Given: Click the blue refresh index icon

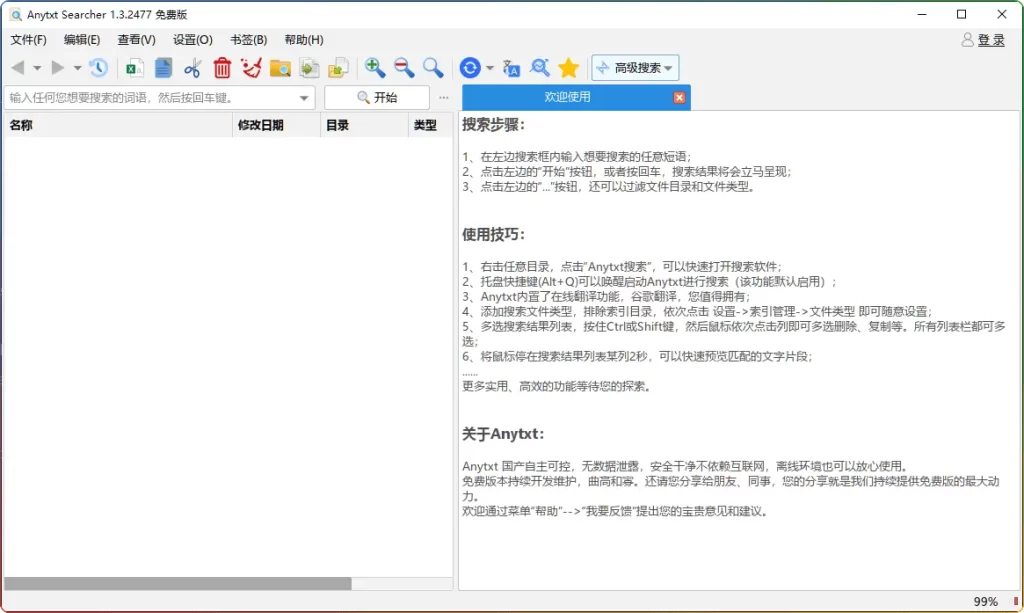Looking at the screenshot, I should (x=470, y=67).
